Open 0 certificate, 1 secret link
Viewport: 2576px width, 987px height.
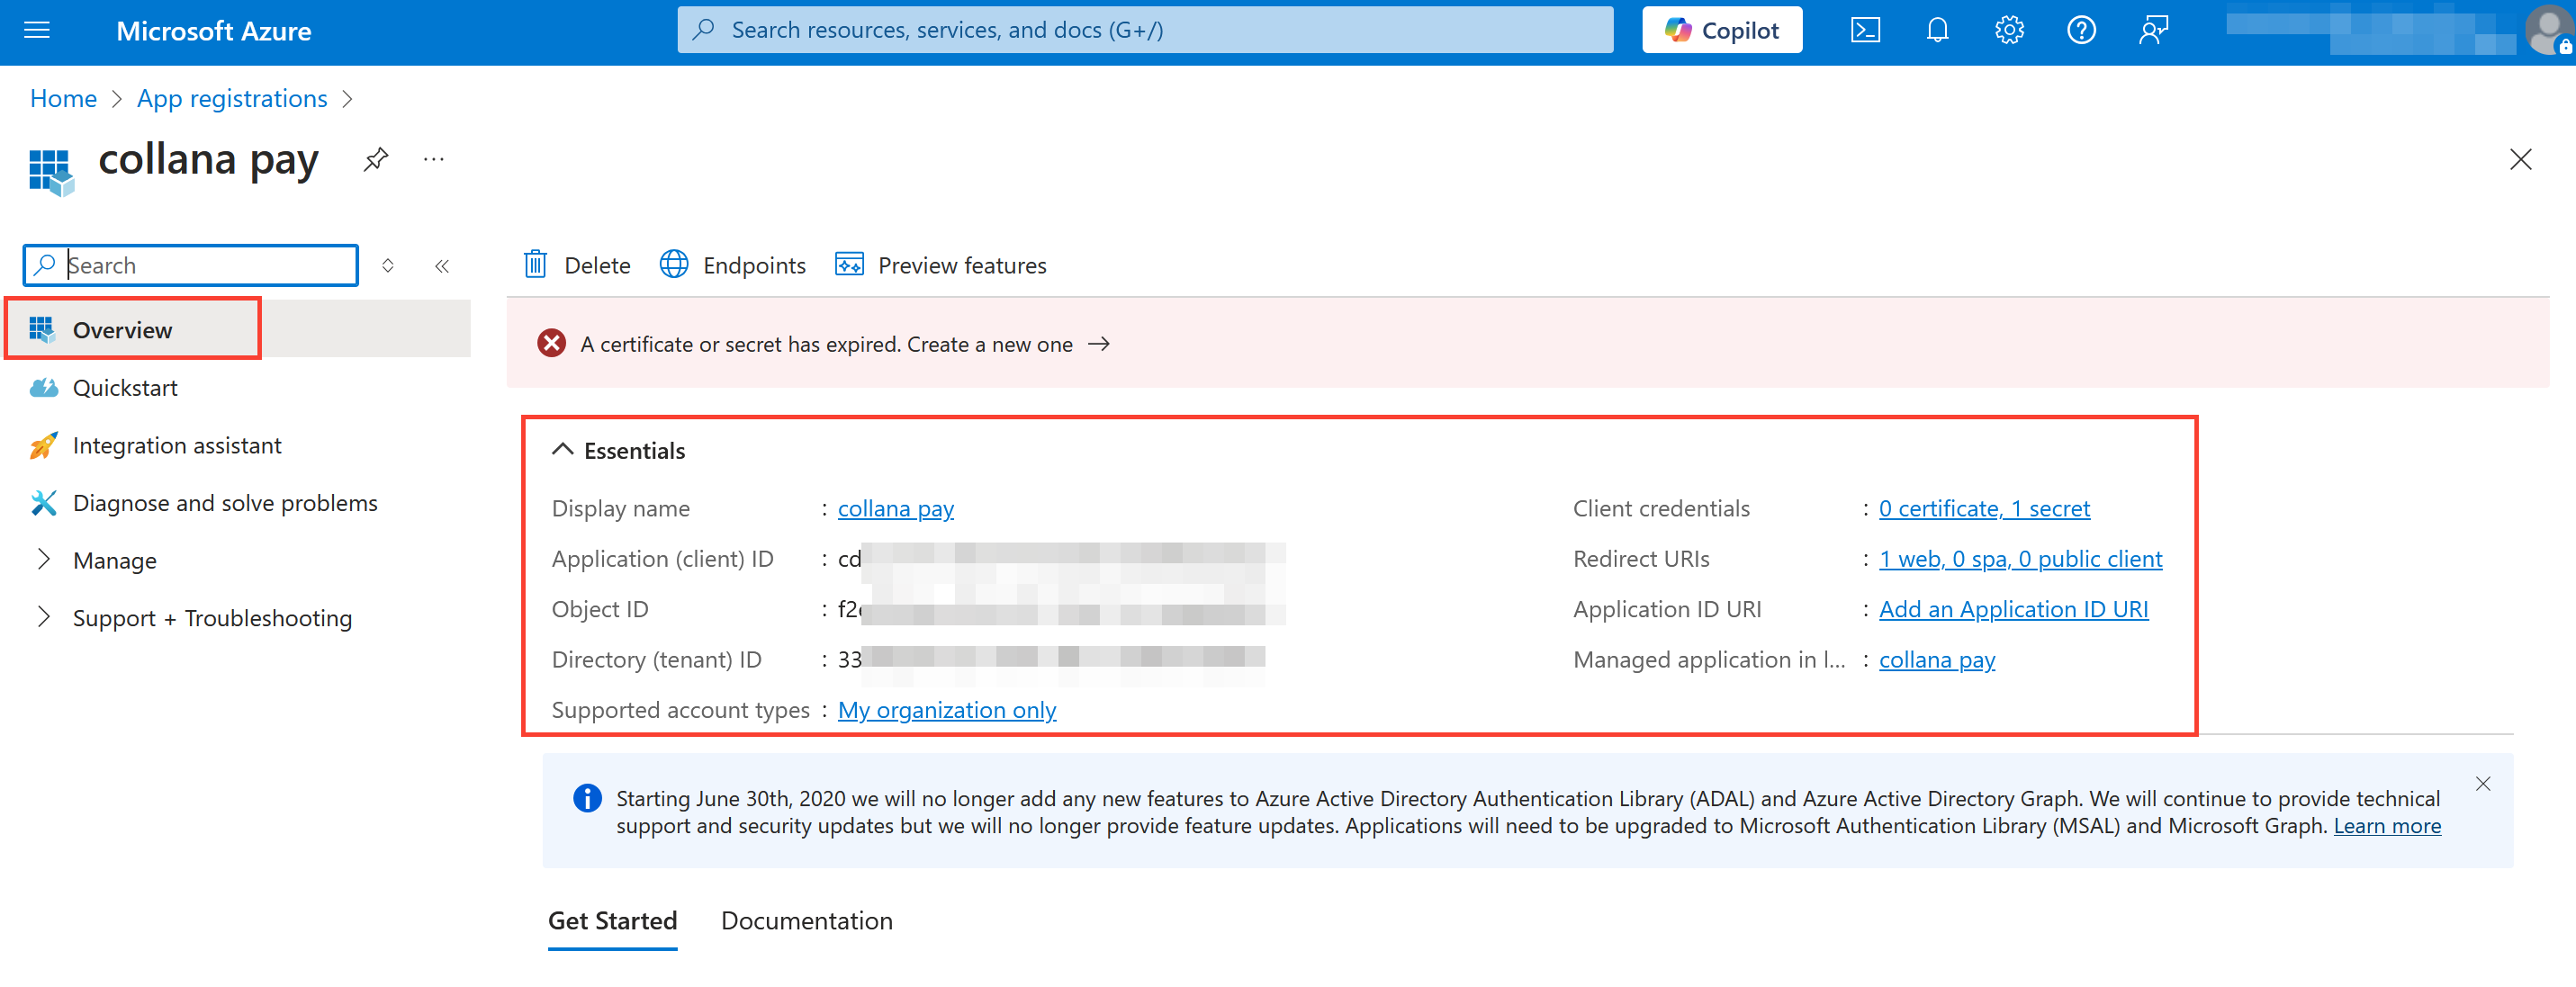(1984, 508)
